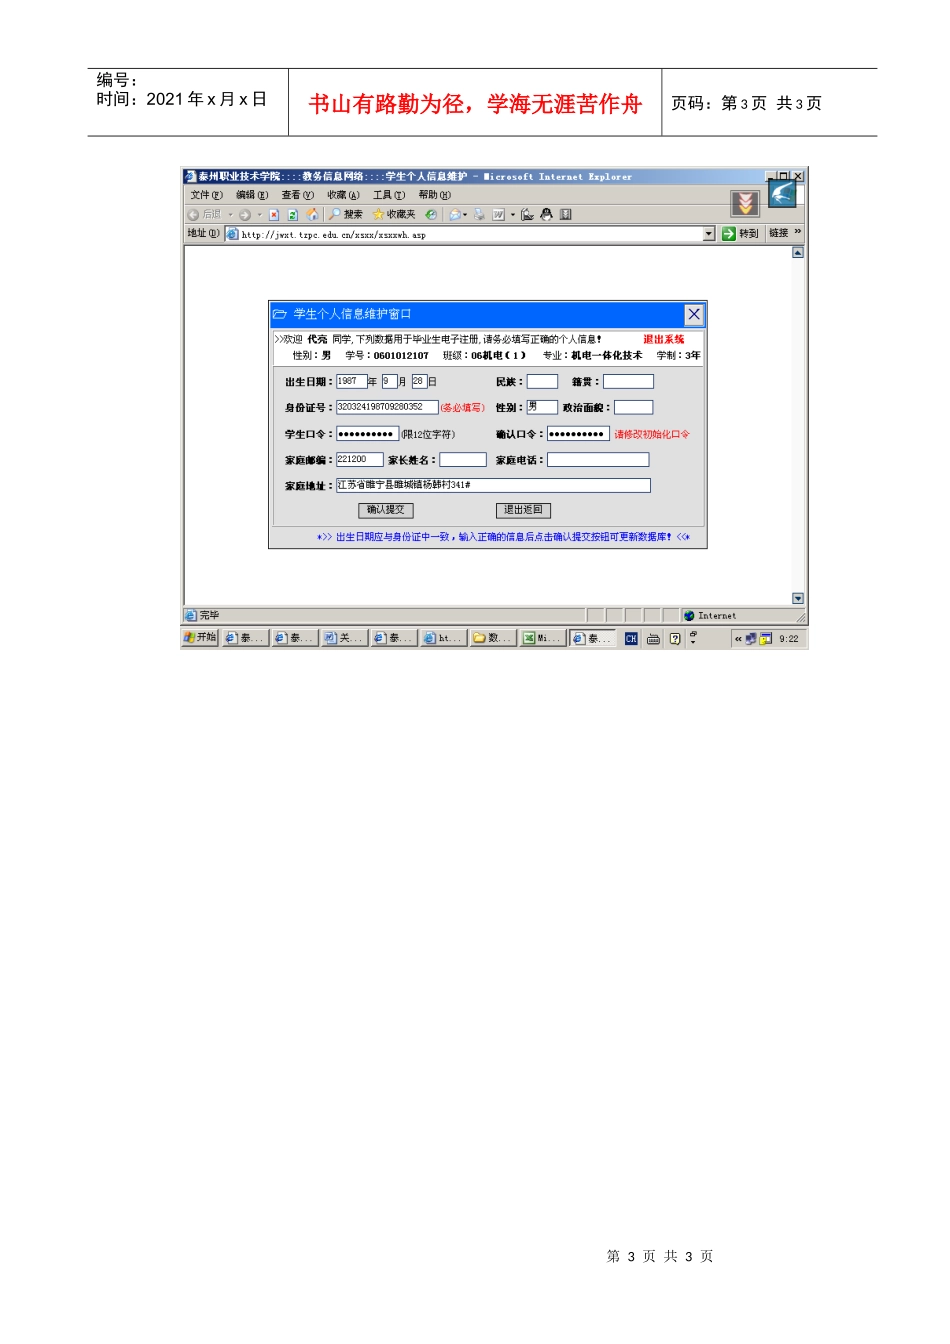
Task: Click the Mail envelope icon
Action: point(455,214)
